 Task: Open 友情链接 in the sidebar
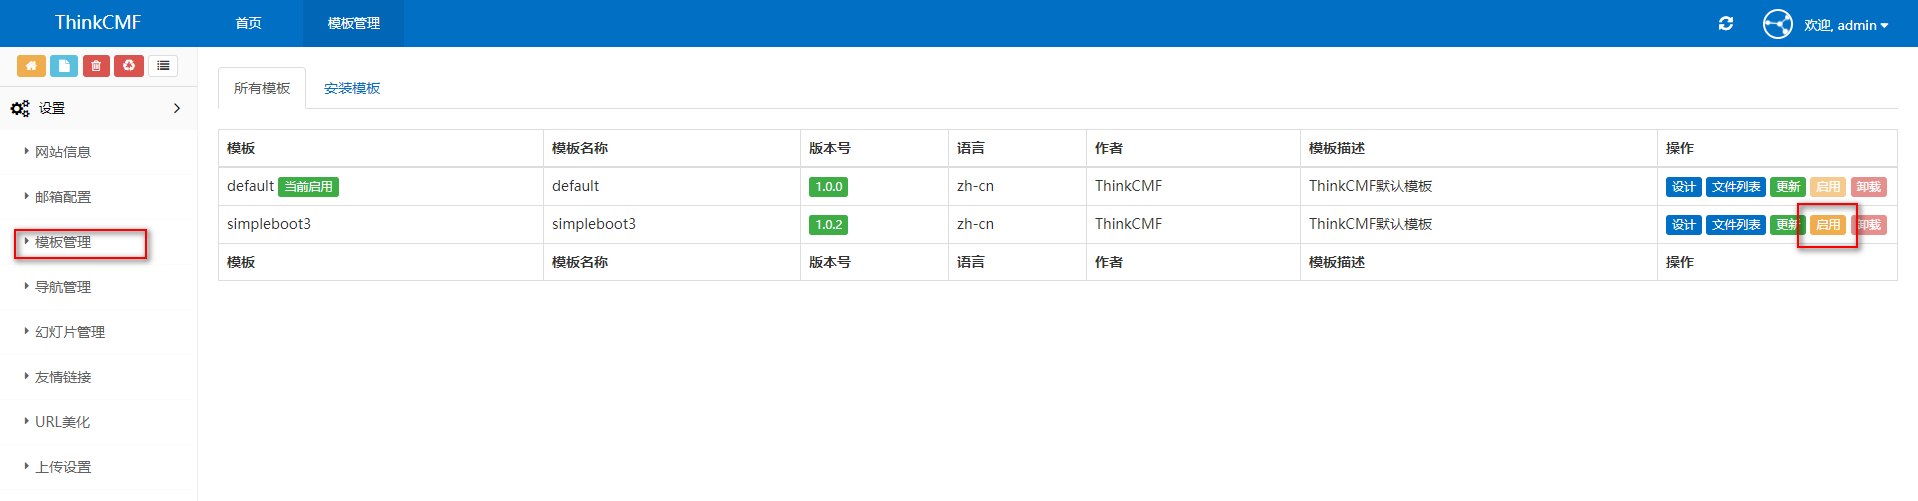[x=63, y=377]
